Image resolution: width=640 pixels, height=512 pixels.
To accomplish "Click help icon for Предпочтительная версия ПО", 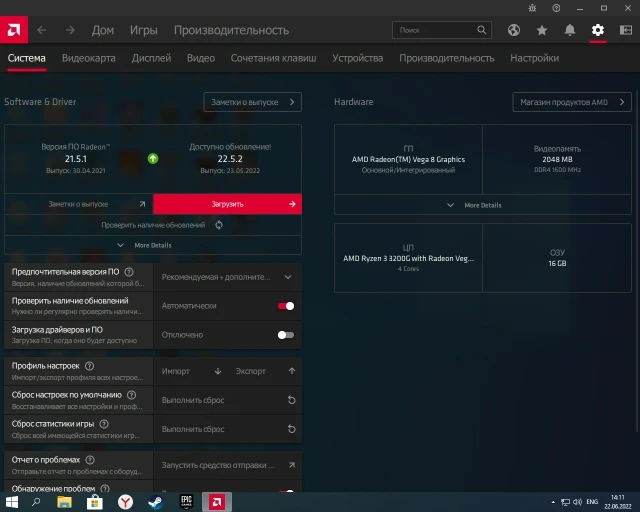I will point(129,272).
